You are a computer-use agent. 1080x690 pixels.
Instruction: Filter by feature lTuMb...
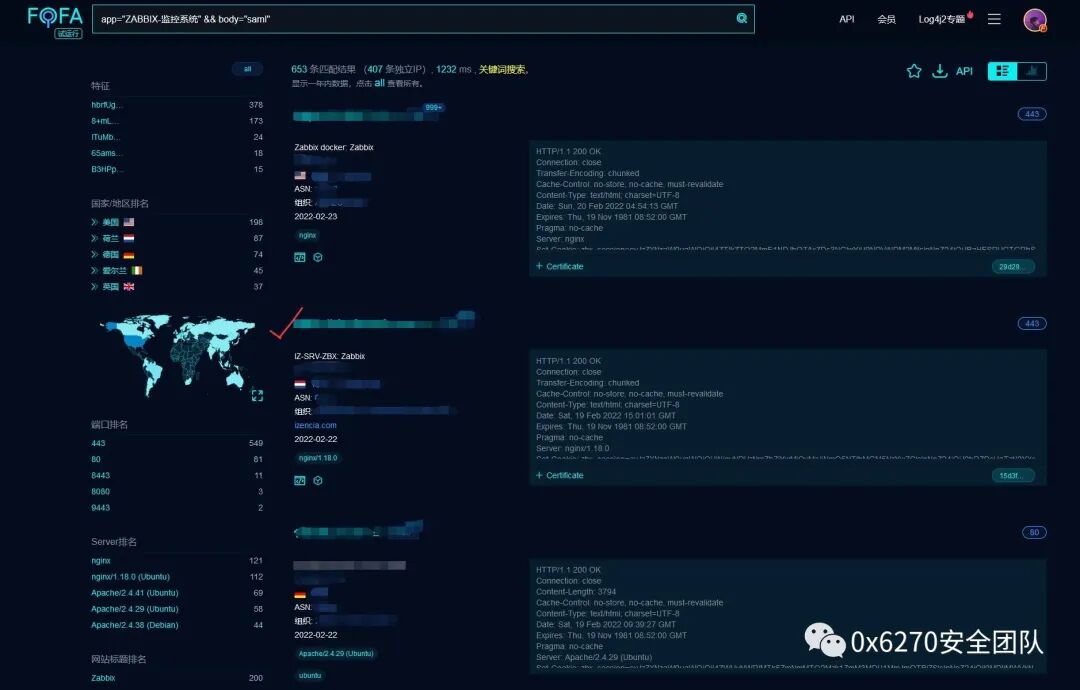tap(105, 137)
